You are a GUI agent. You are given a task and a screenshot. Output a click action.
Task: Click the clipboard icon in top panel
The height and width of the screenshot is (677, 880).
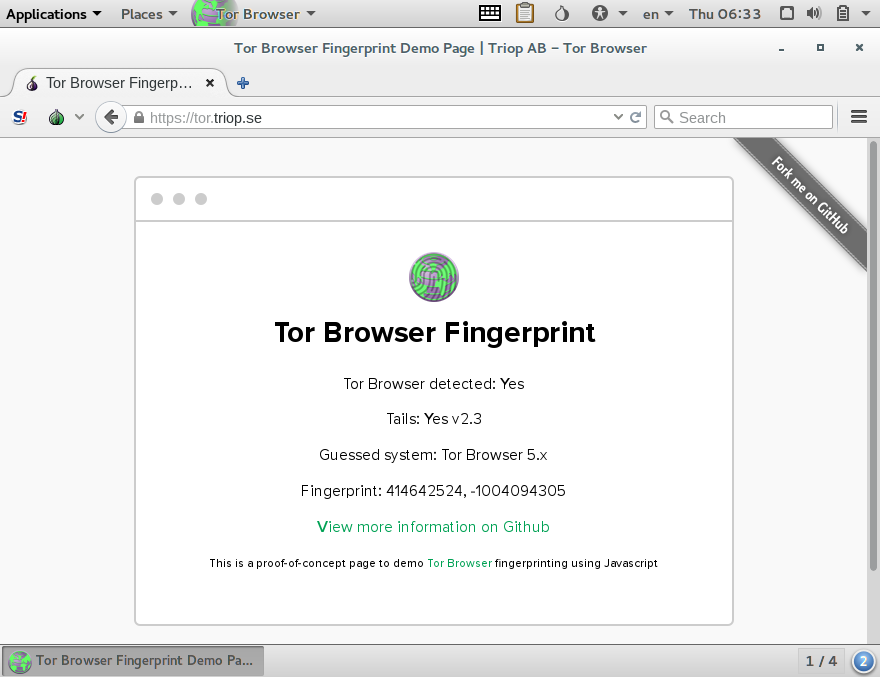[525, 14]
